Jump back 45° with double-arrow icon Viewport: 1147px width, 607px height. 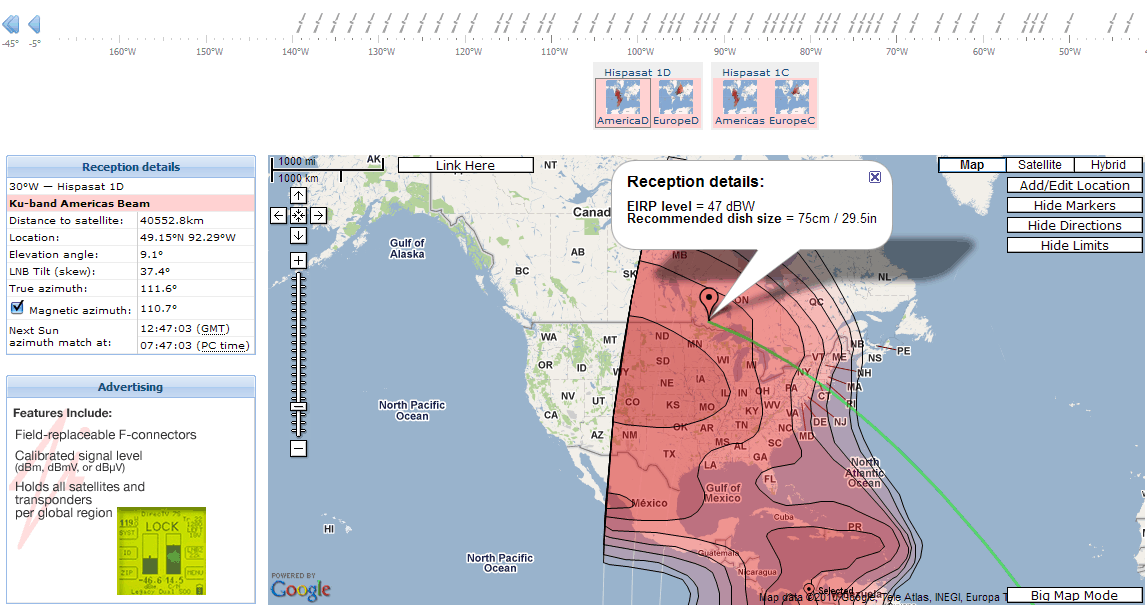pos(10,25)
